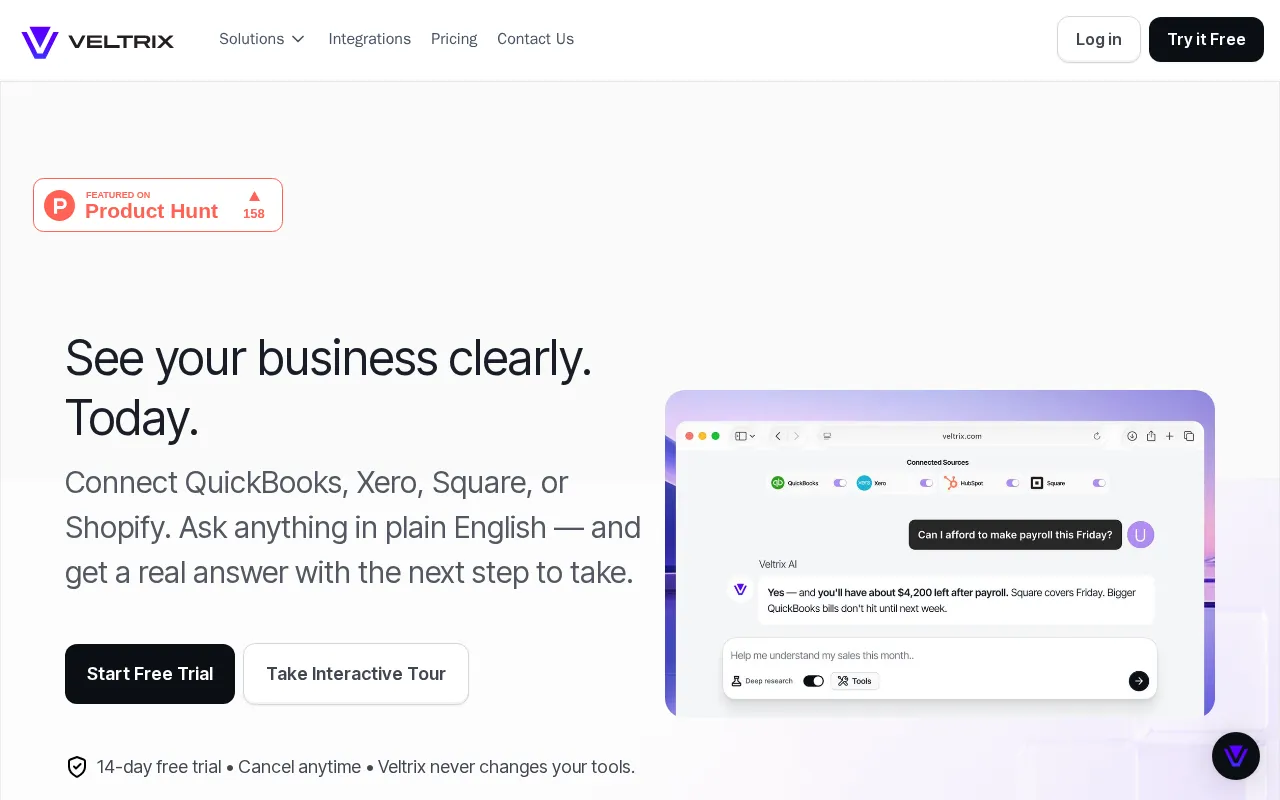Click the share icon in the demo browser
The height and width of the screenshot is (800, 1280).
coord(1151,436)
